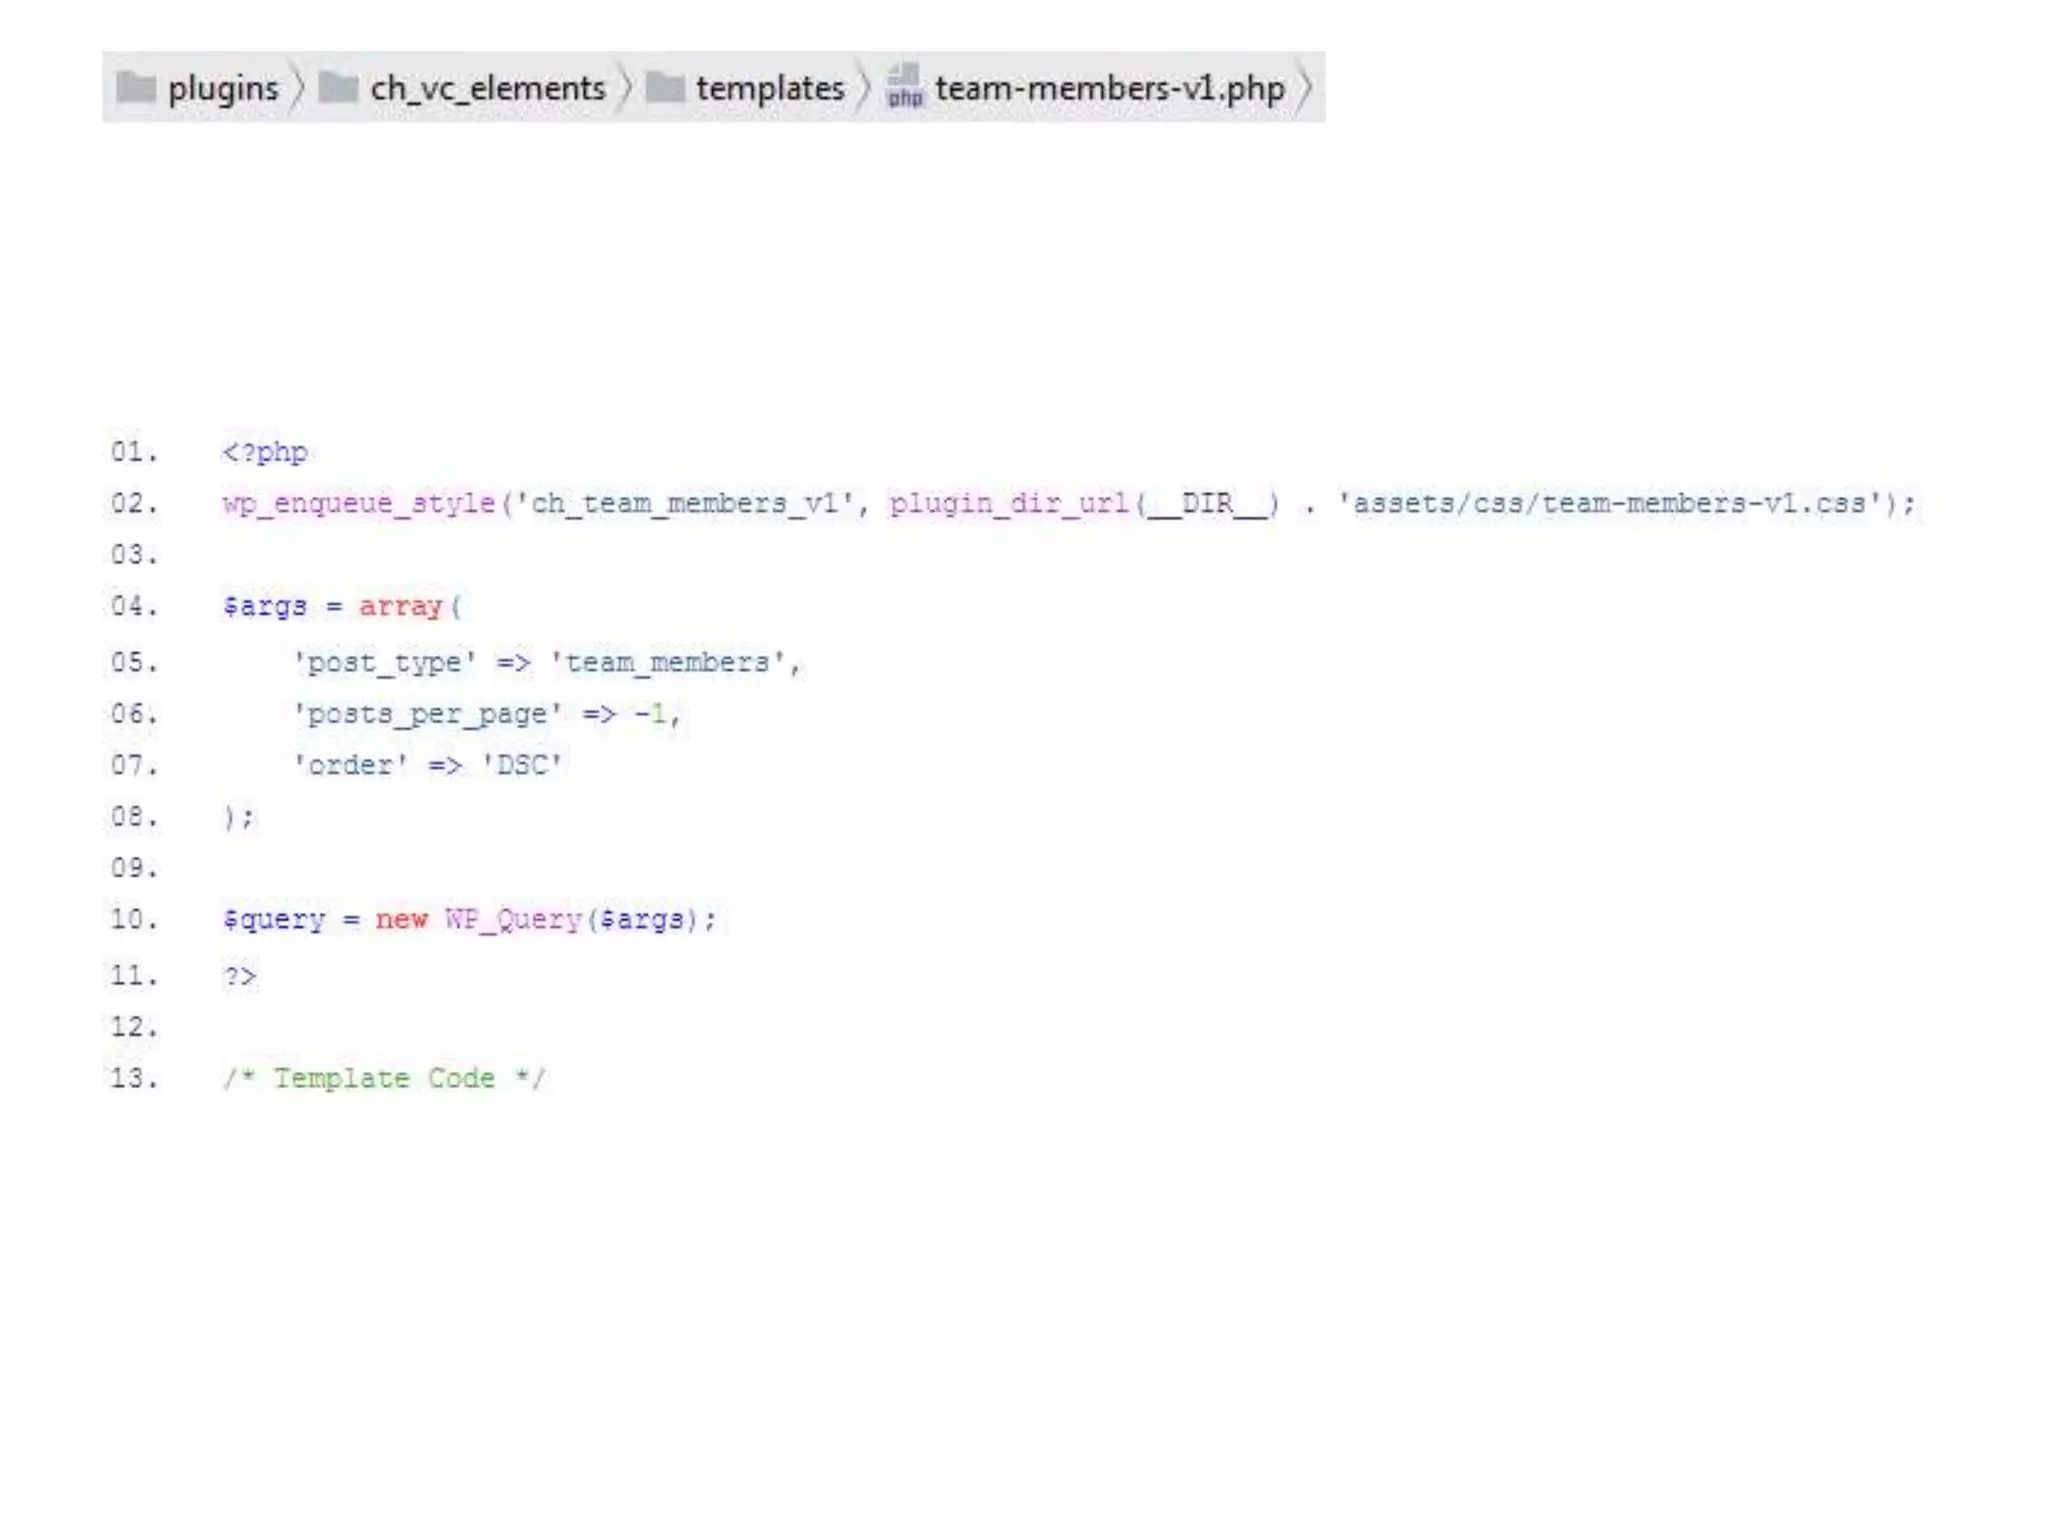
Task: Select team-members-v1.php breadcrumb file name
Action: (x=1110, y=88)
